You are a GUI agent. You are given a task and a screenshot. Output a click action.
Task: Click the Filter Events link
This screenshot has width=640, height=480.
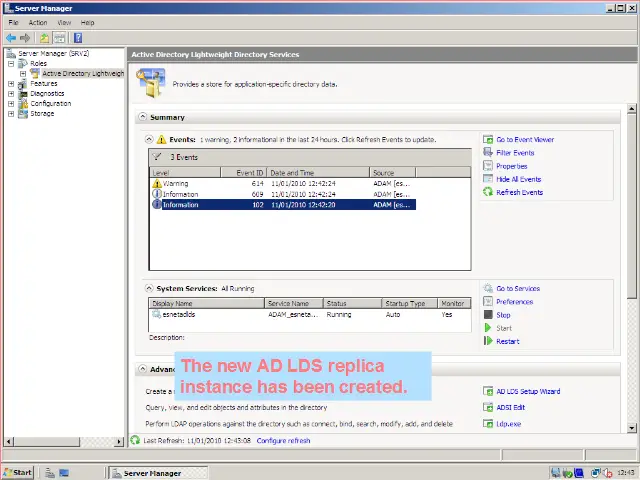coord(515,153)
